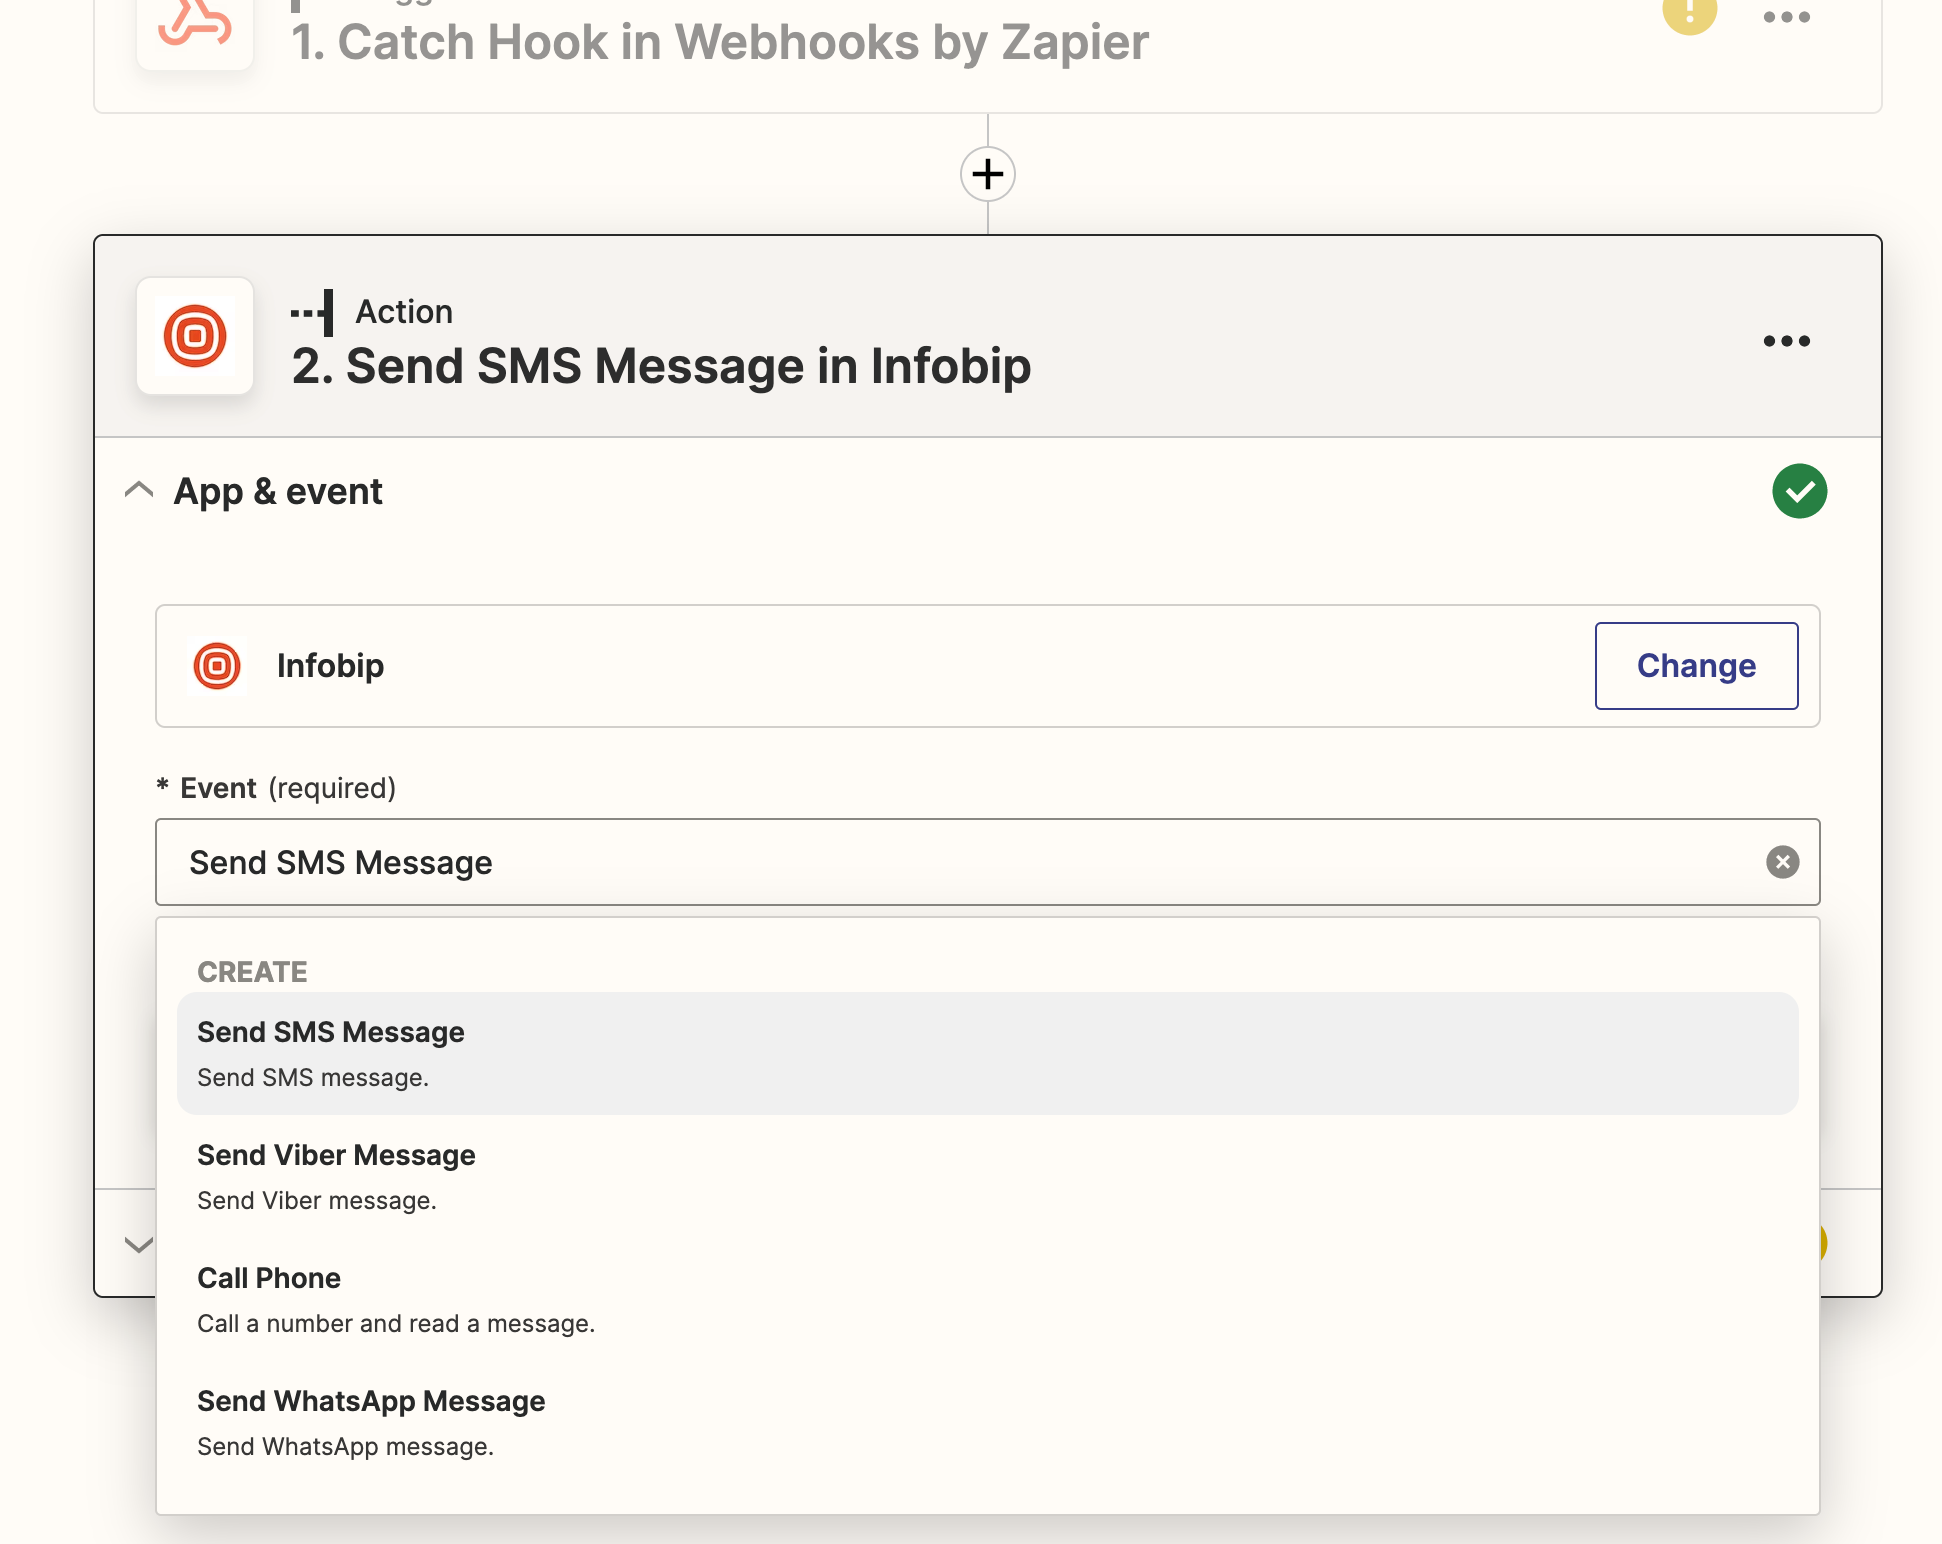Open the three-dot menu for Catch Hook step
This screenshot has width=1942, height=1544.
(x=1787, y=17)
